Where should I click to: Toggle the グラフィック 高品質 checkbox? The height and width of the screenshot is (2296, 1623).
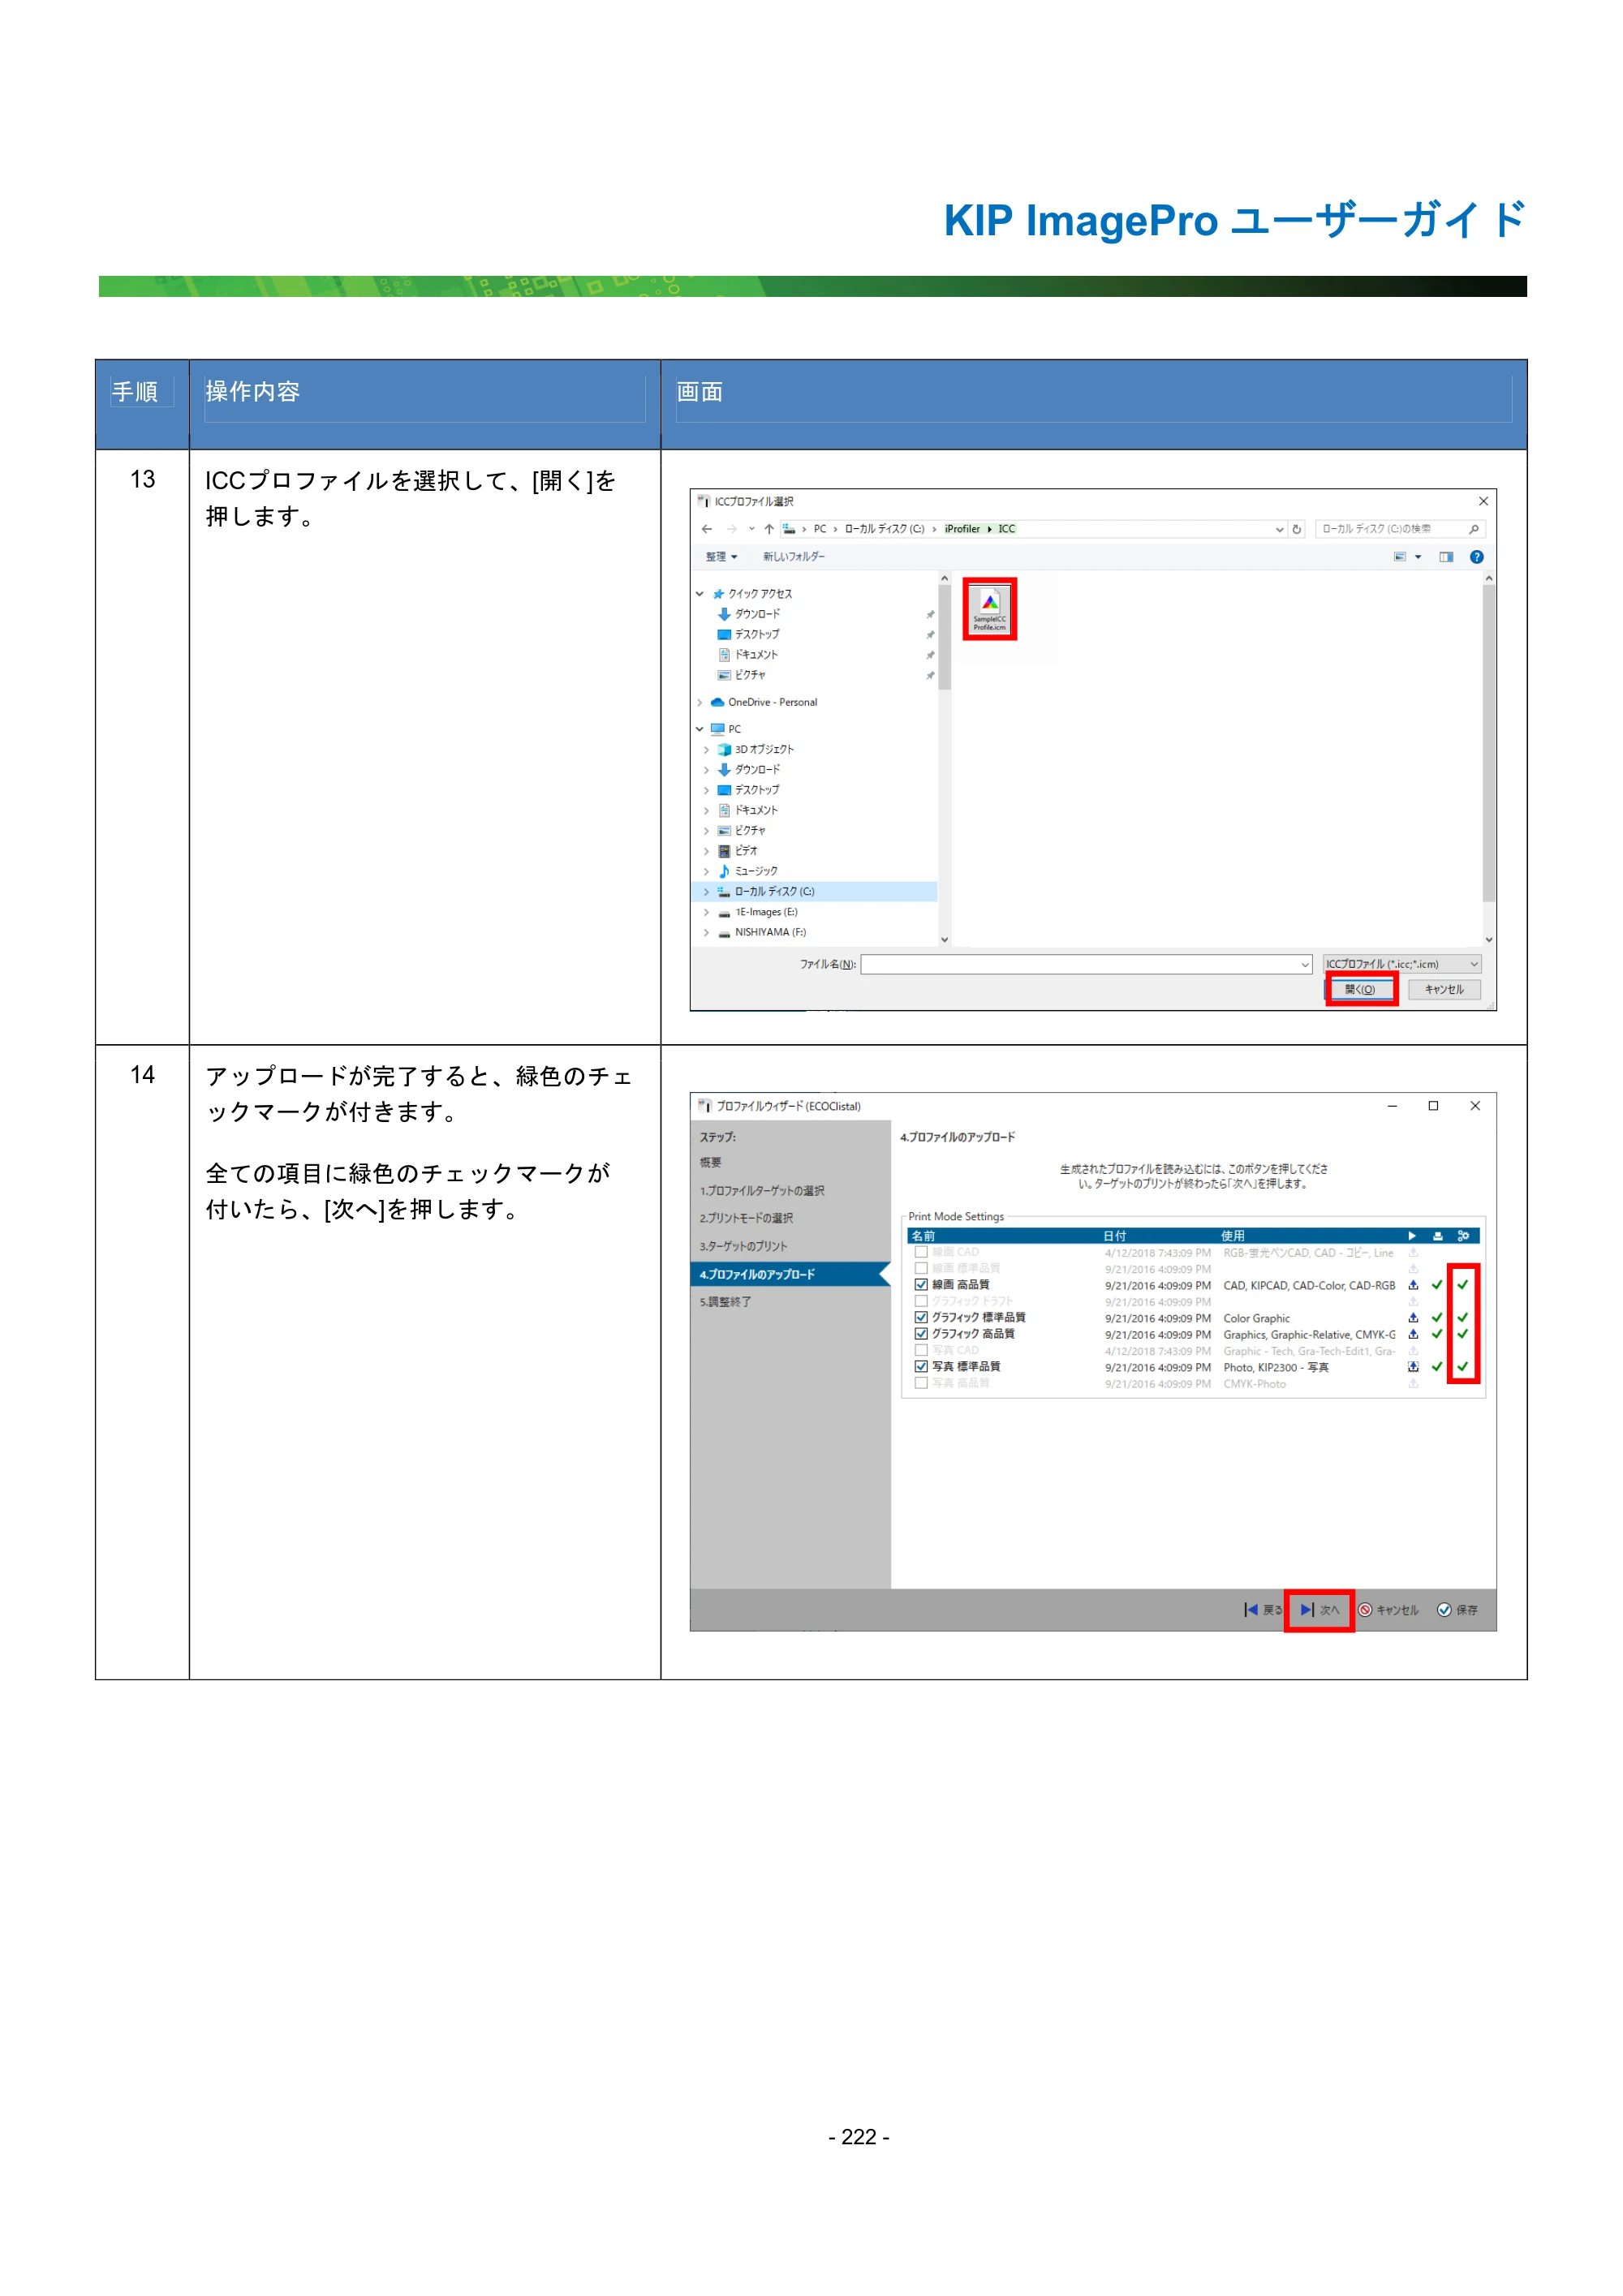[x=921, y=1334]
